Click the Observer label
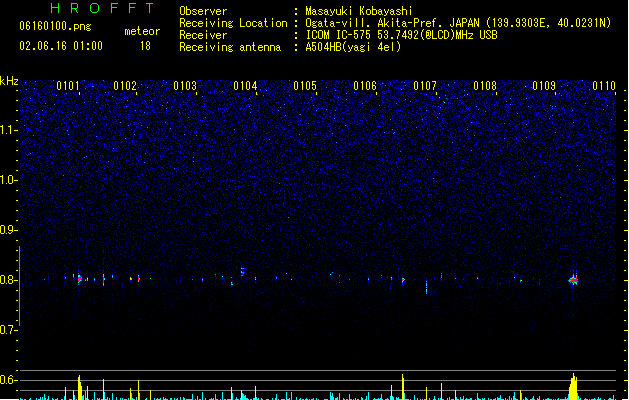629x400 pixels. tap(203, 11)
